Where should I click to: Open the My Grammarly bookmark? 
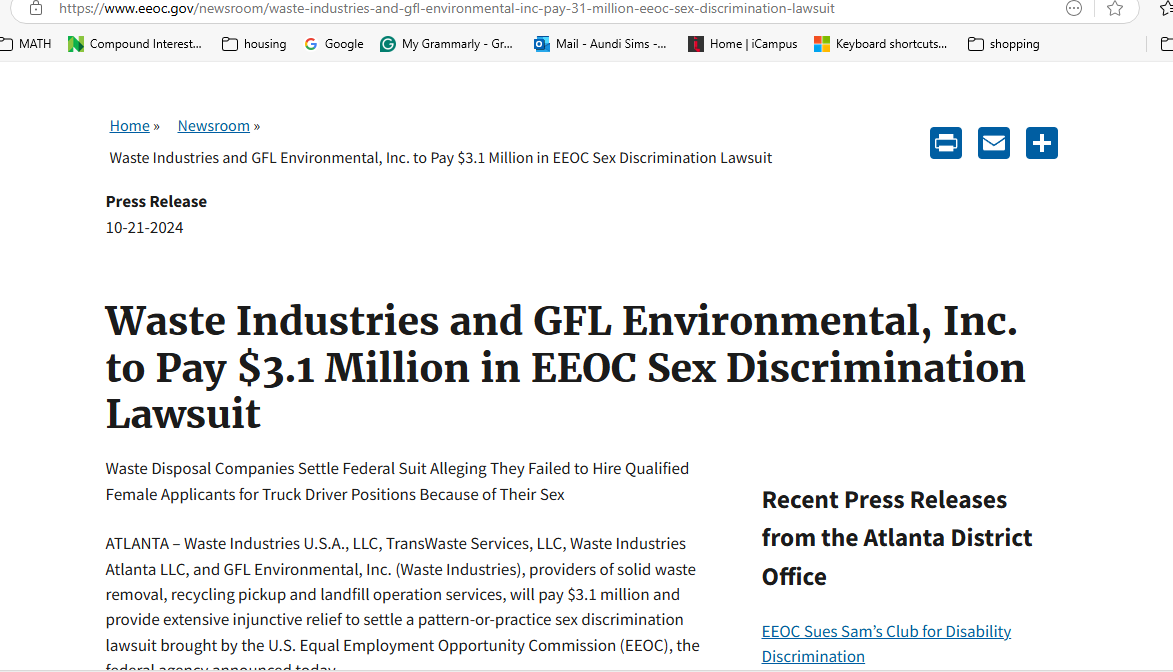click(447, 44)
